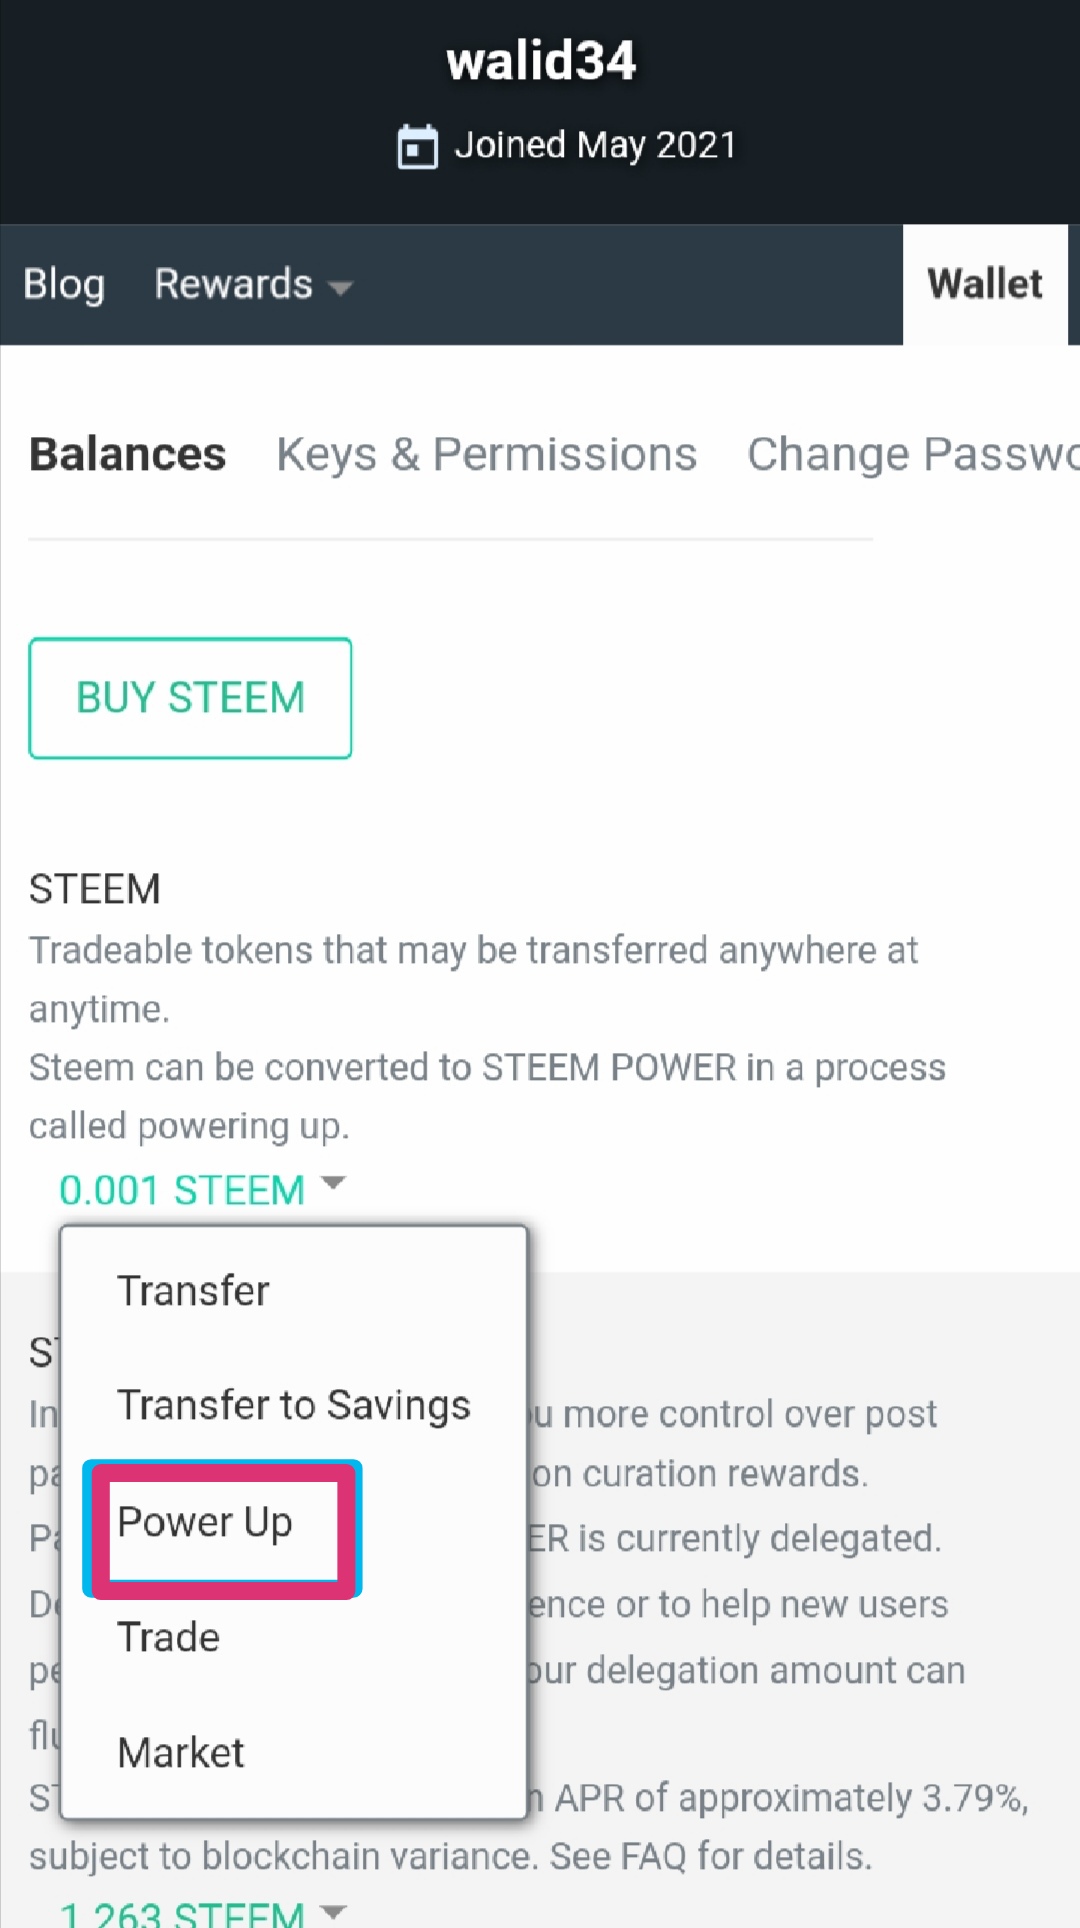Image resolution: width=1080 pixels, height=1928 pixels.
Task: Choose Transfer from the dropdown menu
Action: click(x=193, y=1291)
